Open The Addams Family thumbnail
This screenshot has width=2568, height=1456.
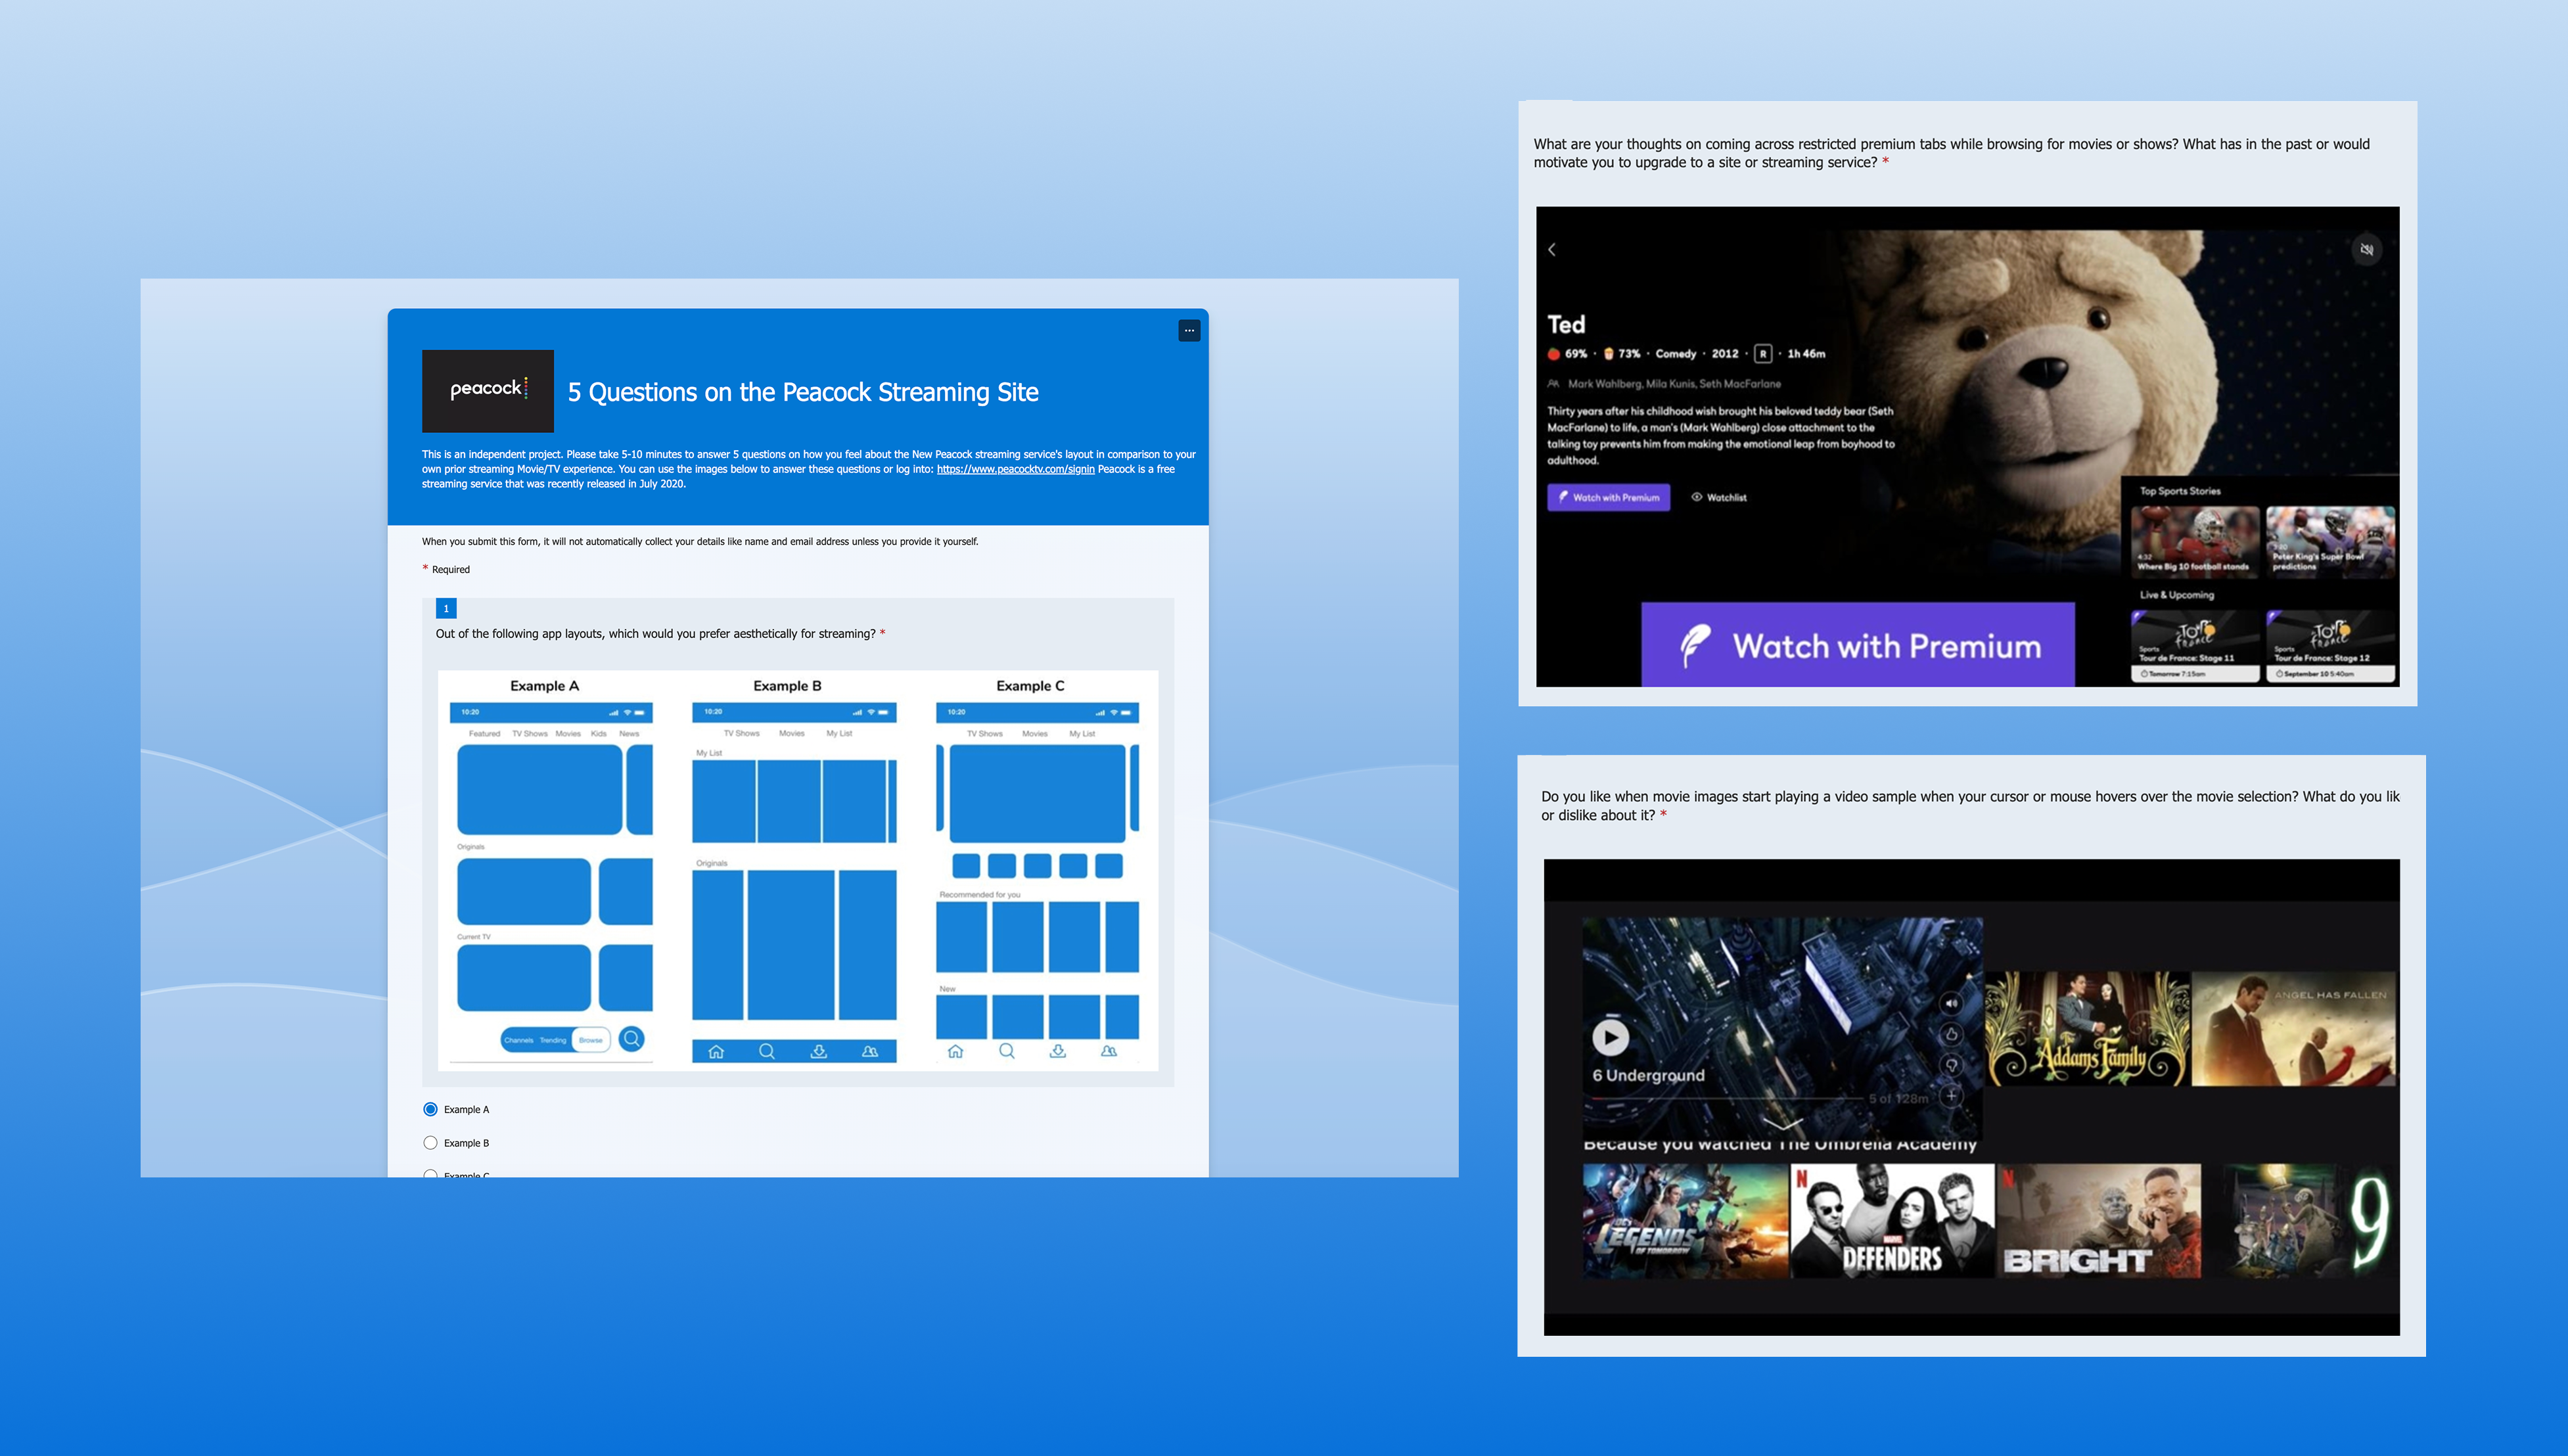coord(2087,1029)
